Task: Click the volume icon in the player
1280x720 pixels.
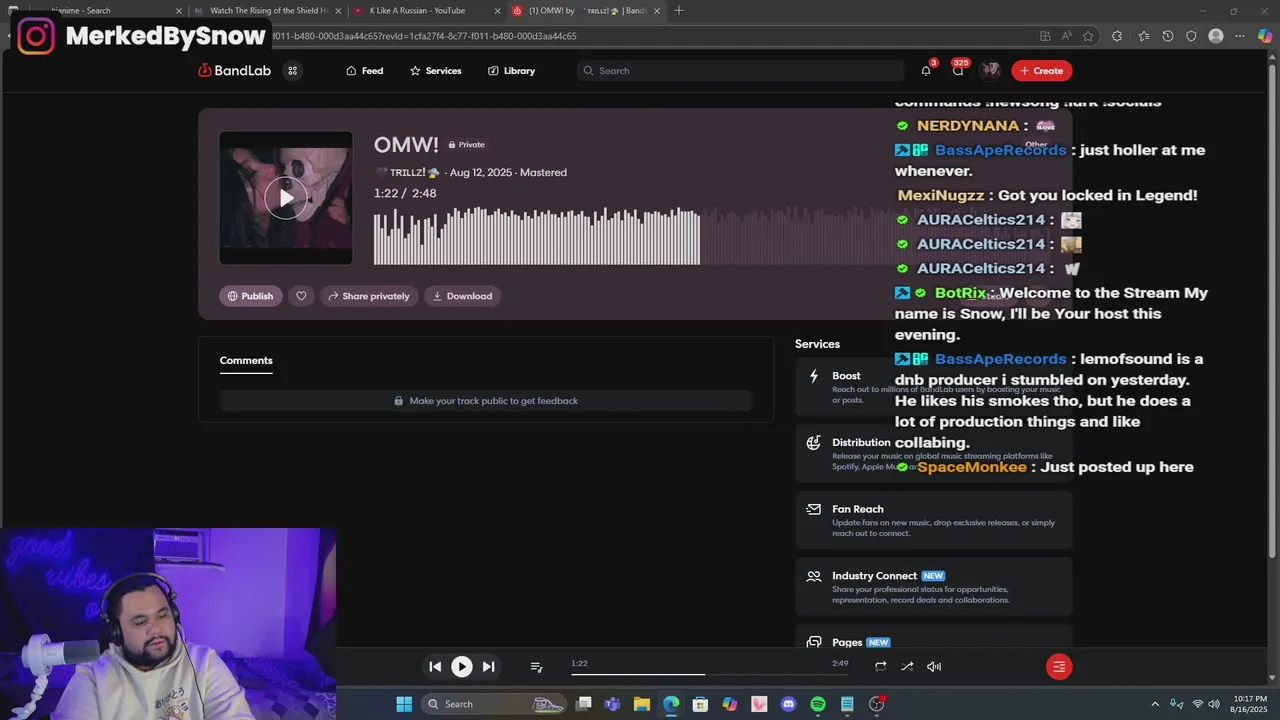Action: [x=934, y=666]
